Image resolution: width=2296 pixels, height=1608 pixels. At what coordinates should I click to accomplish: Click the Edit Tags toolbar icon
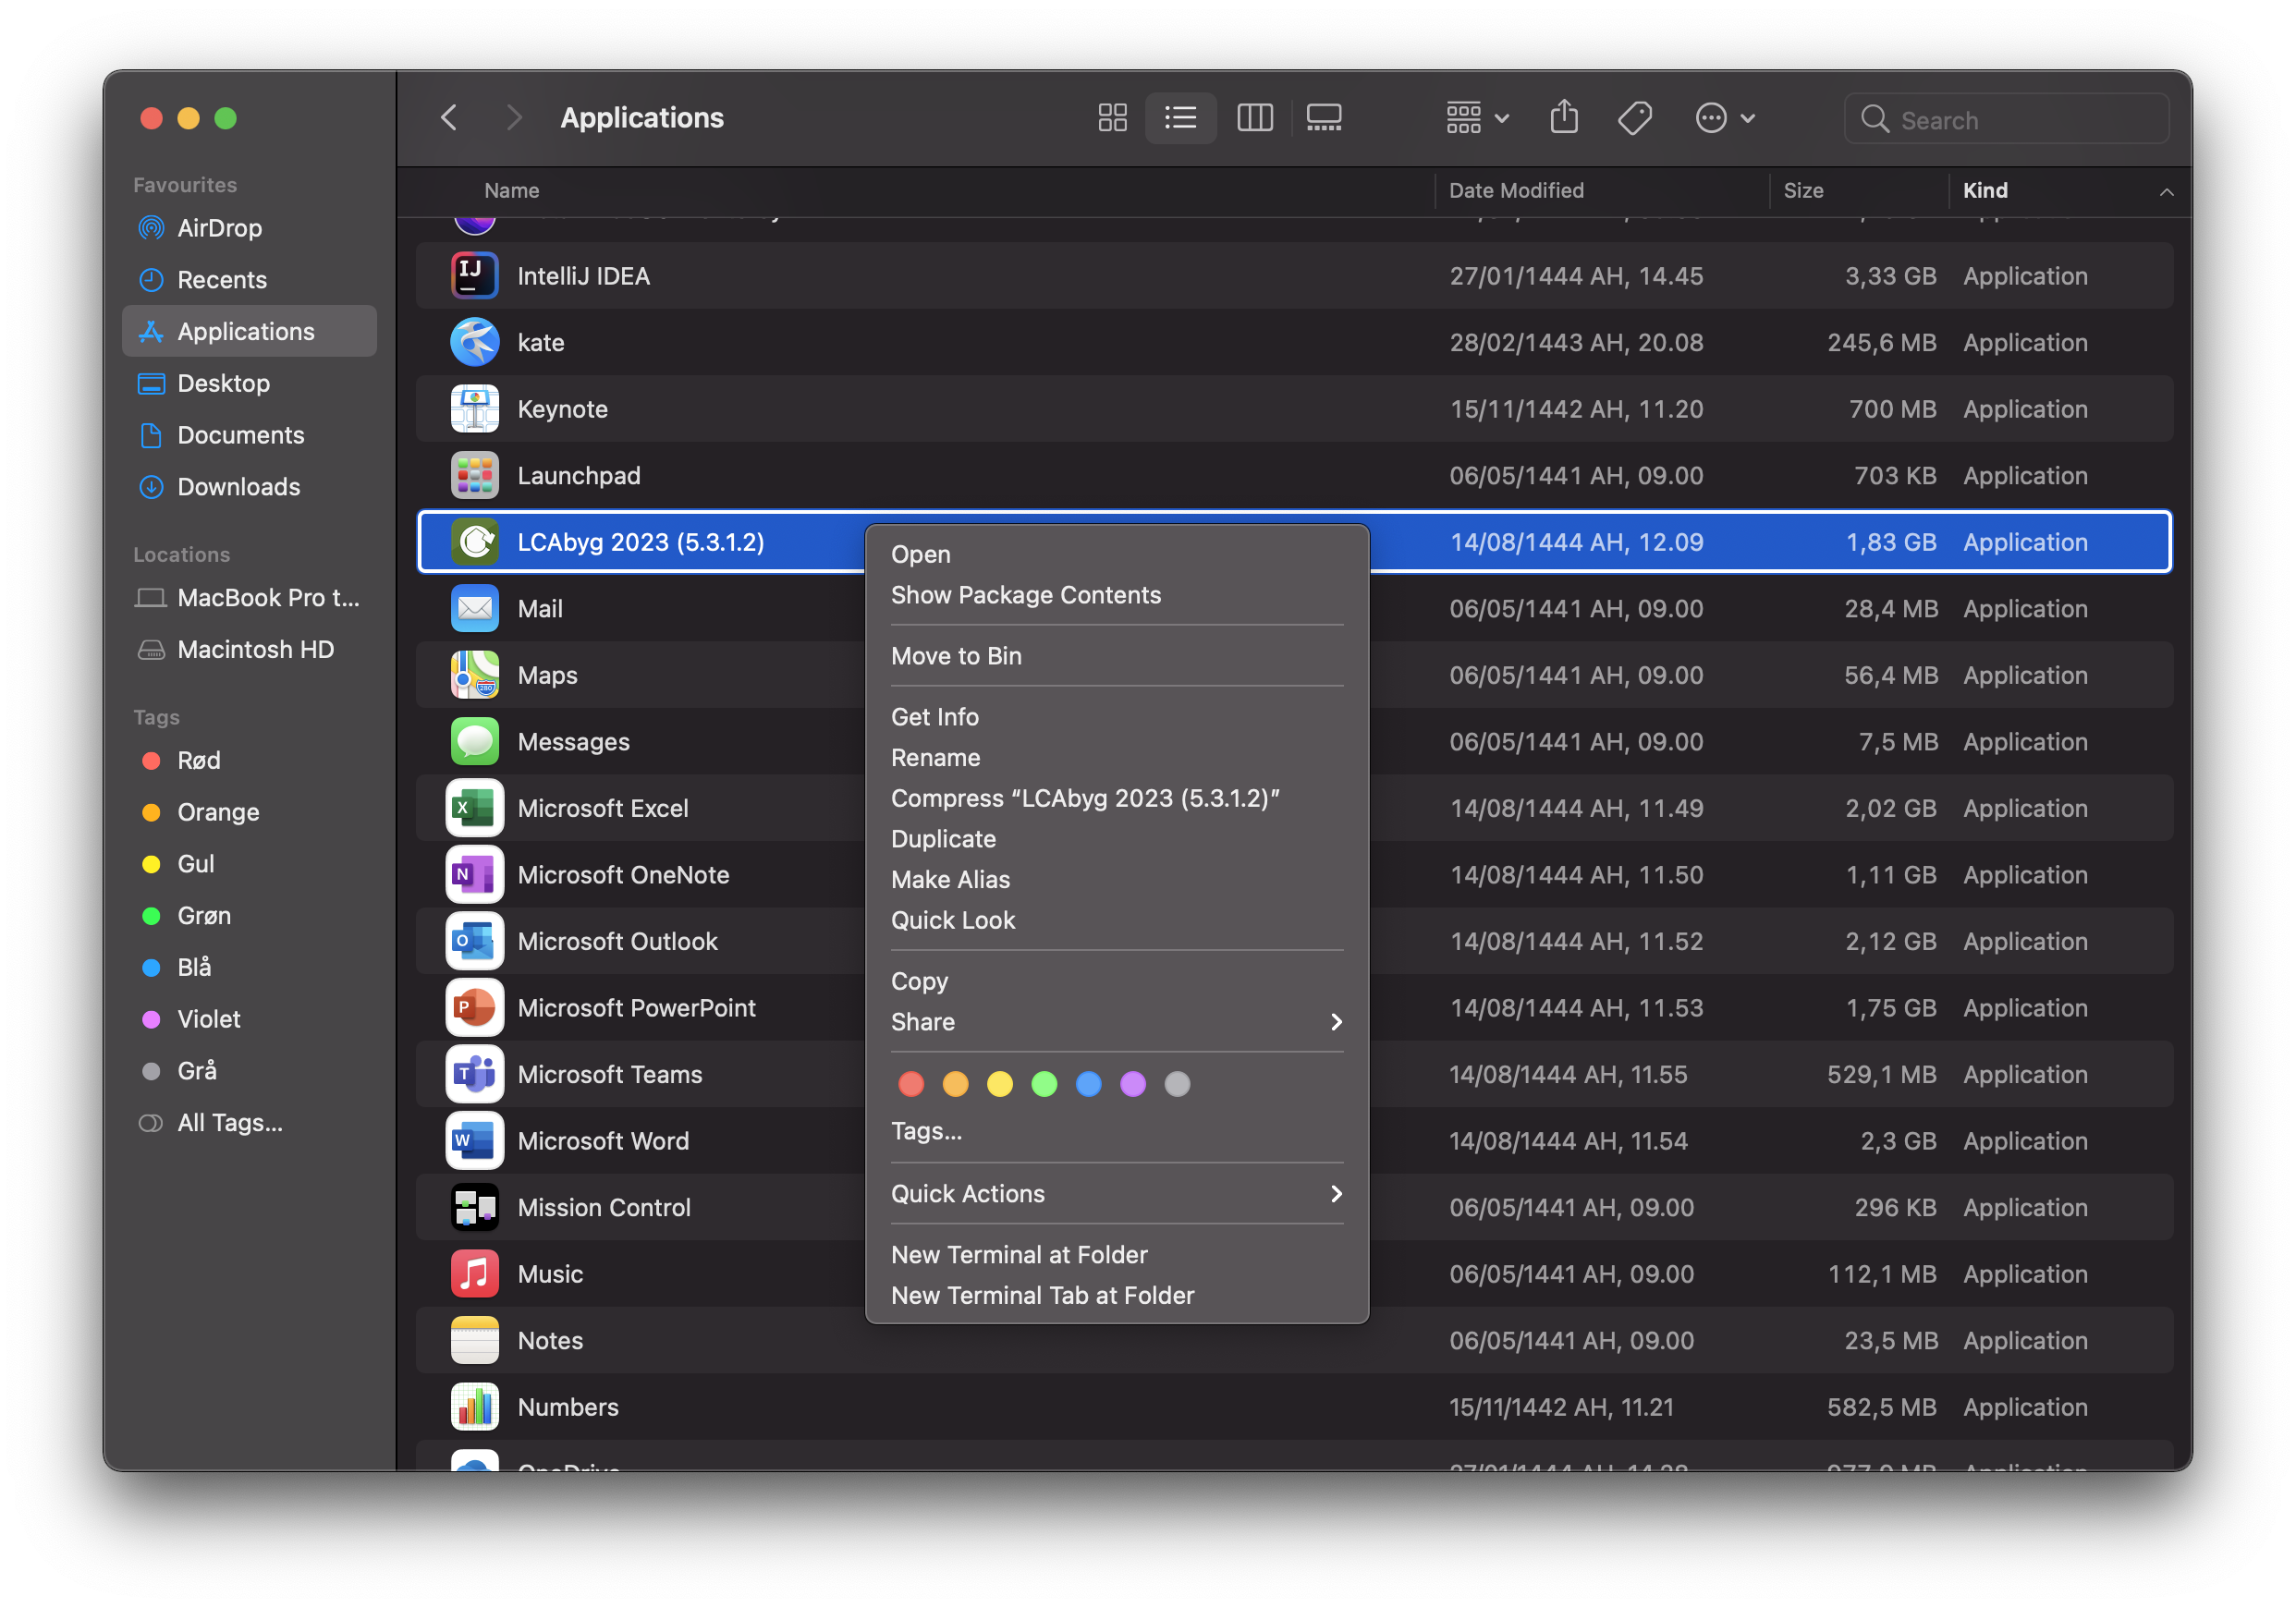(1634, 118)
